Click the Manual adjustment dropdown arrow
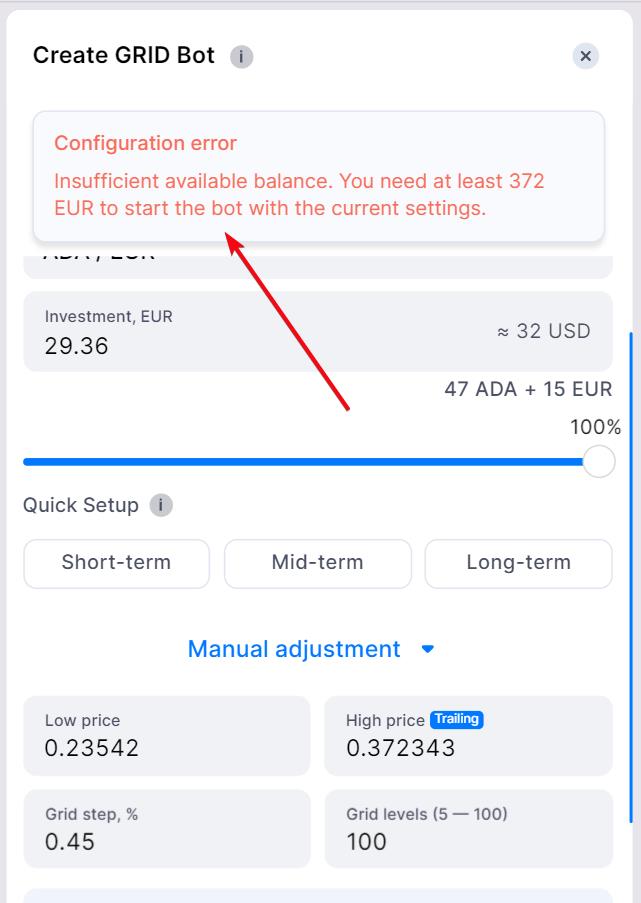This screenshot has width=641, height=903. (x=428, y=650)
